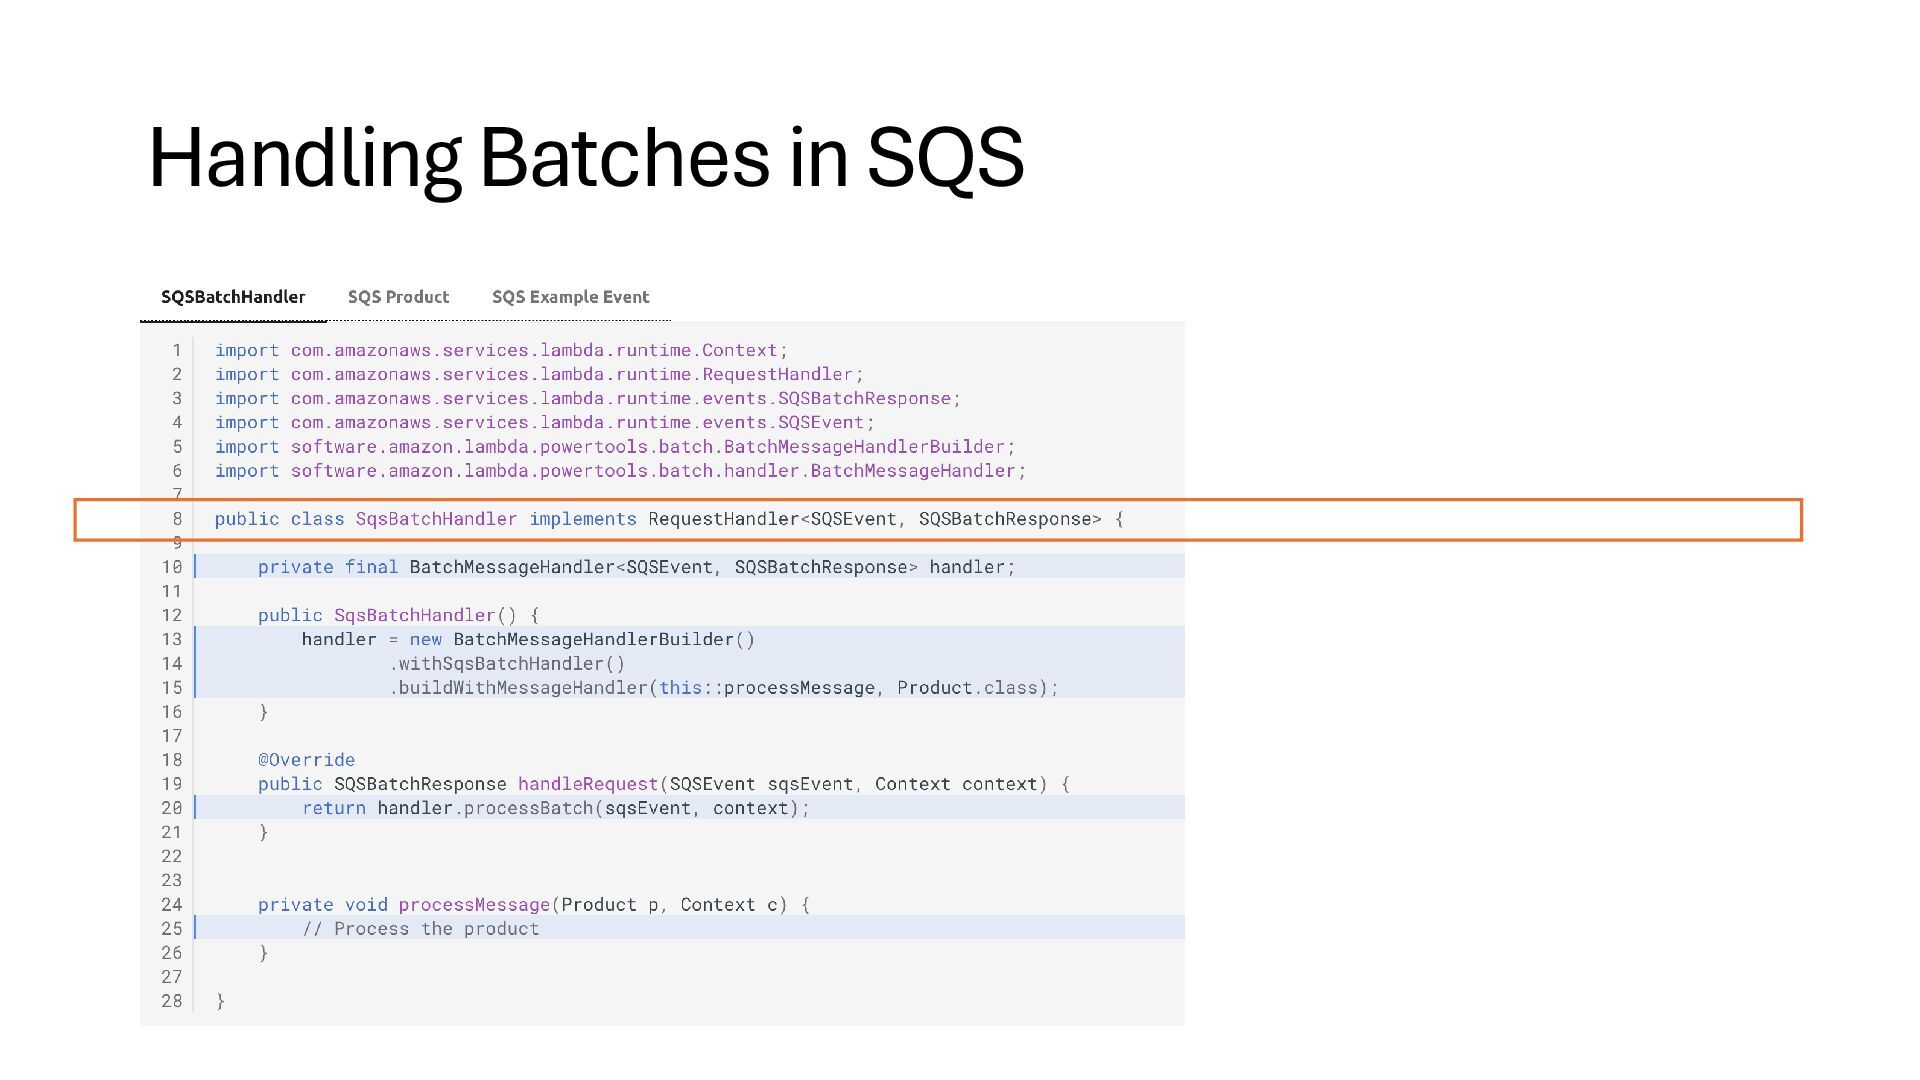
Task: Open the SQS Example Event tab
Action: [x=570, y=297]
